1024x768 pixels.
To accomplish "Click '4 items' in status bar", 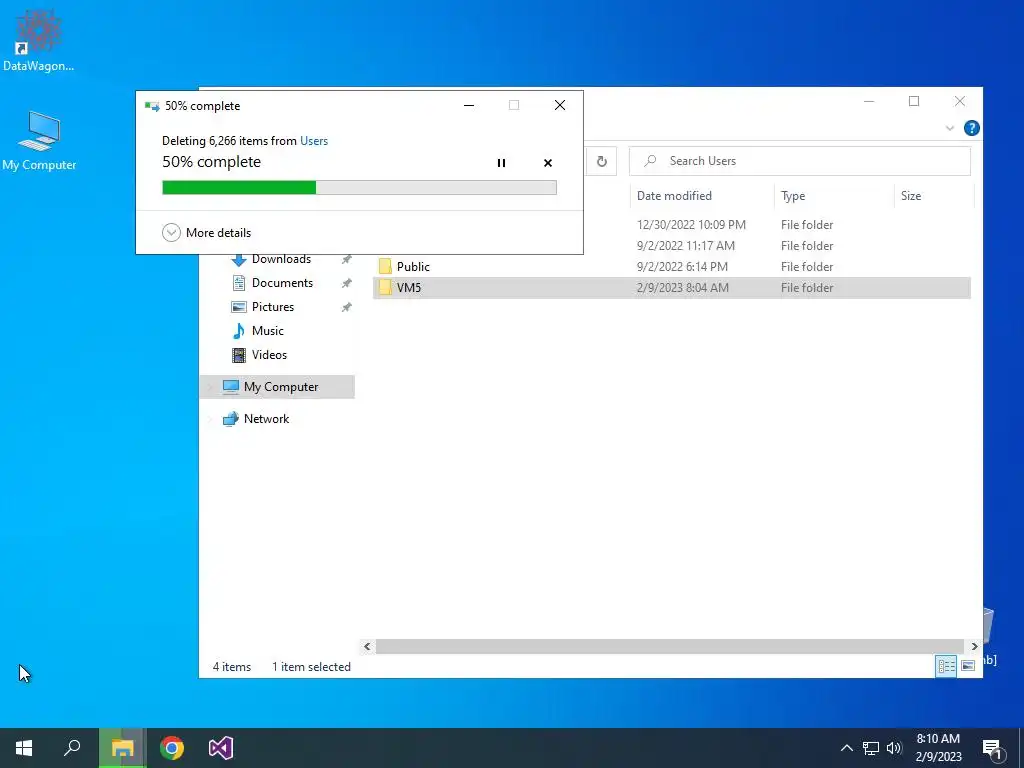I will (232, 667).
